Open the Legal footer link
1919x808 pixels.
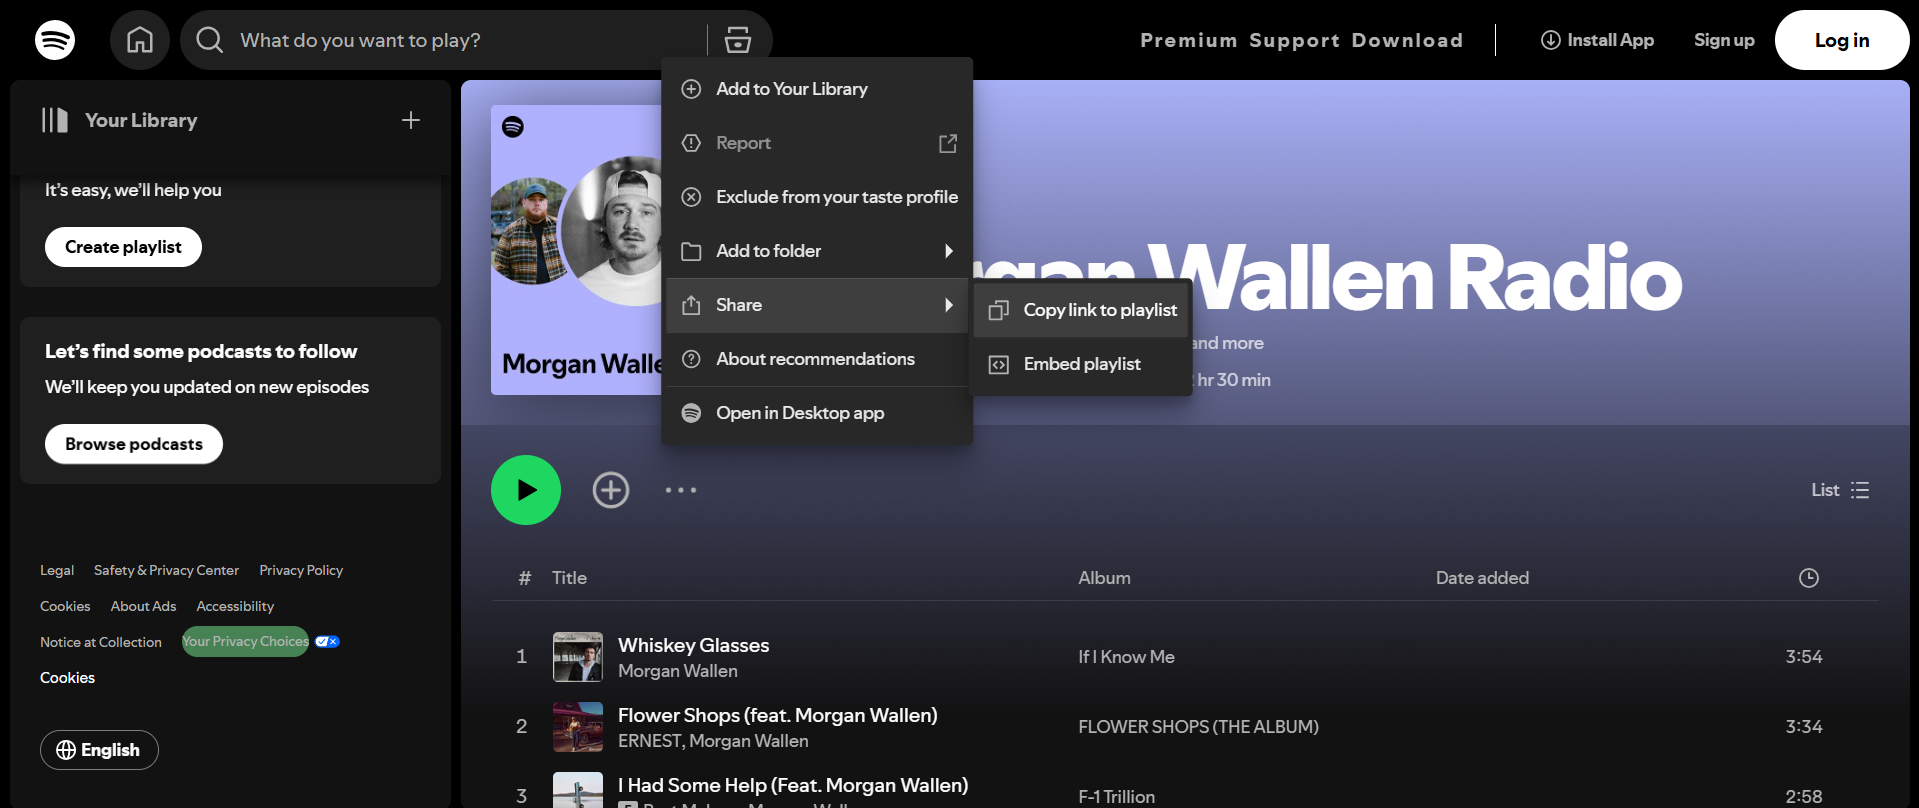tap(57, 570)
